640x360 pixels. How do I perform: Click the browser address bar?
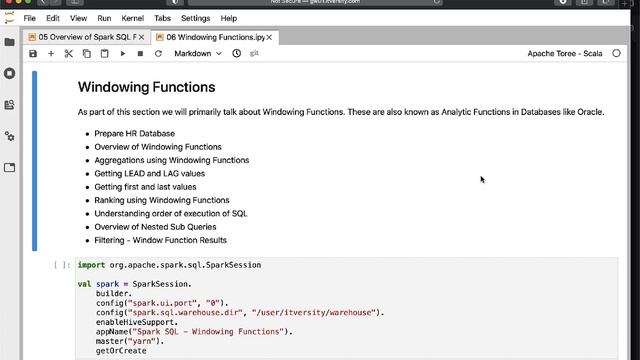pyautogui.click(x=315, y=2)
